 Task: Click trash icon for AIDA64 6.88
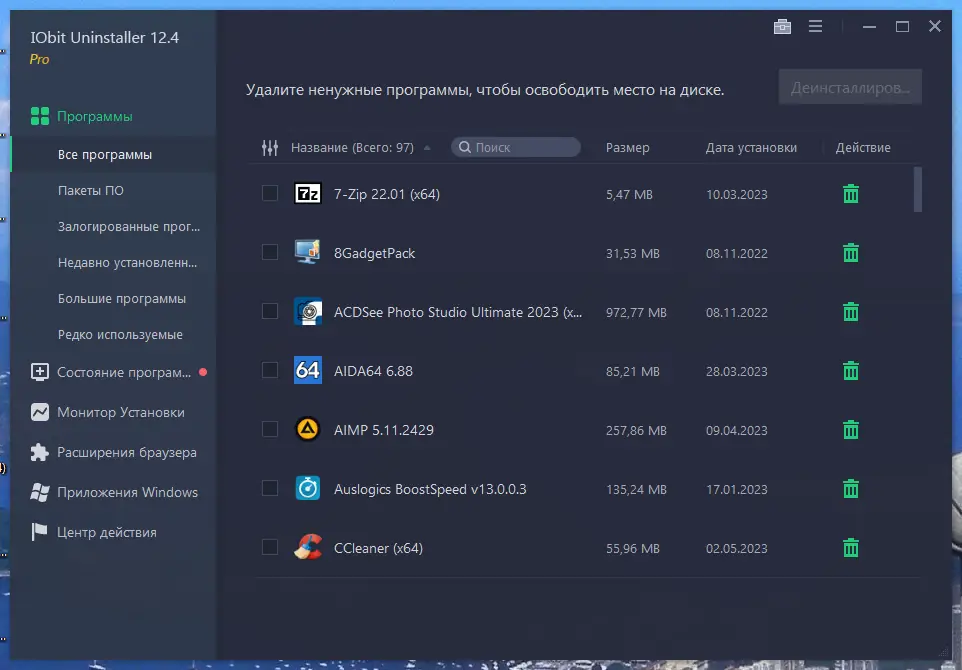click(x=850, y=371)
